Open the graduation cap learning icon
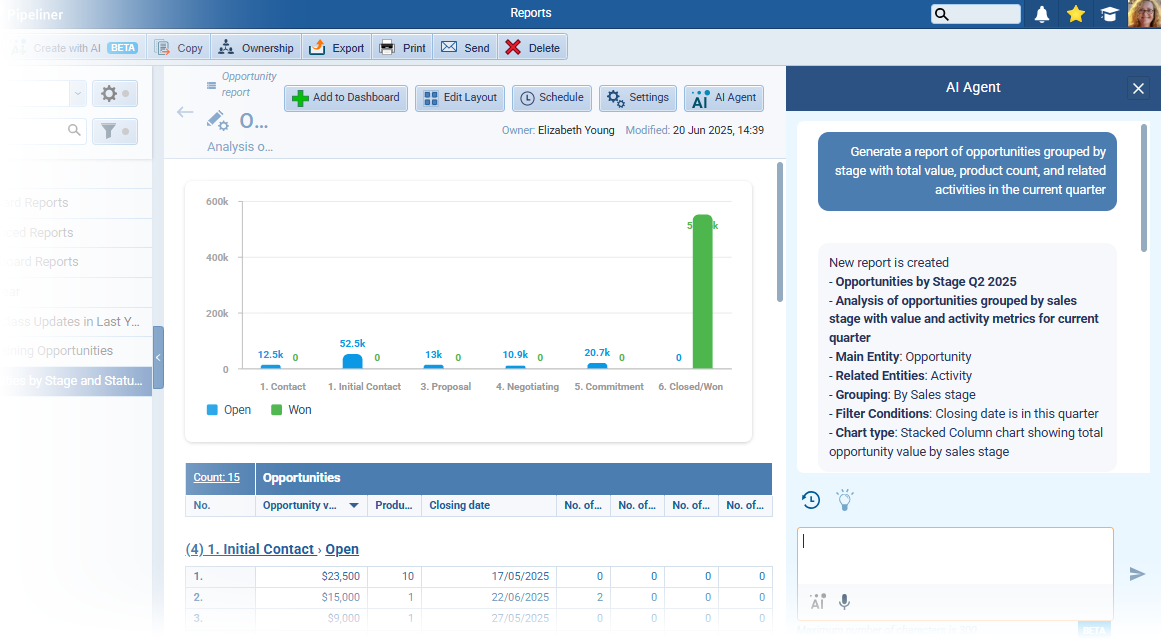Viewport: 1161px width, 639px height. coord(1109,14)
